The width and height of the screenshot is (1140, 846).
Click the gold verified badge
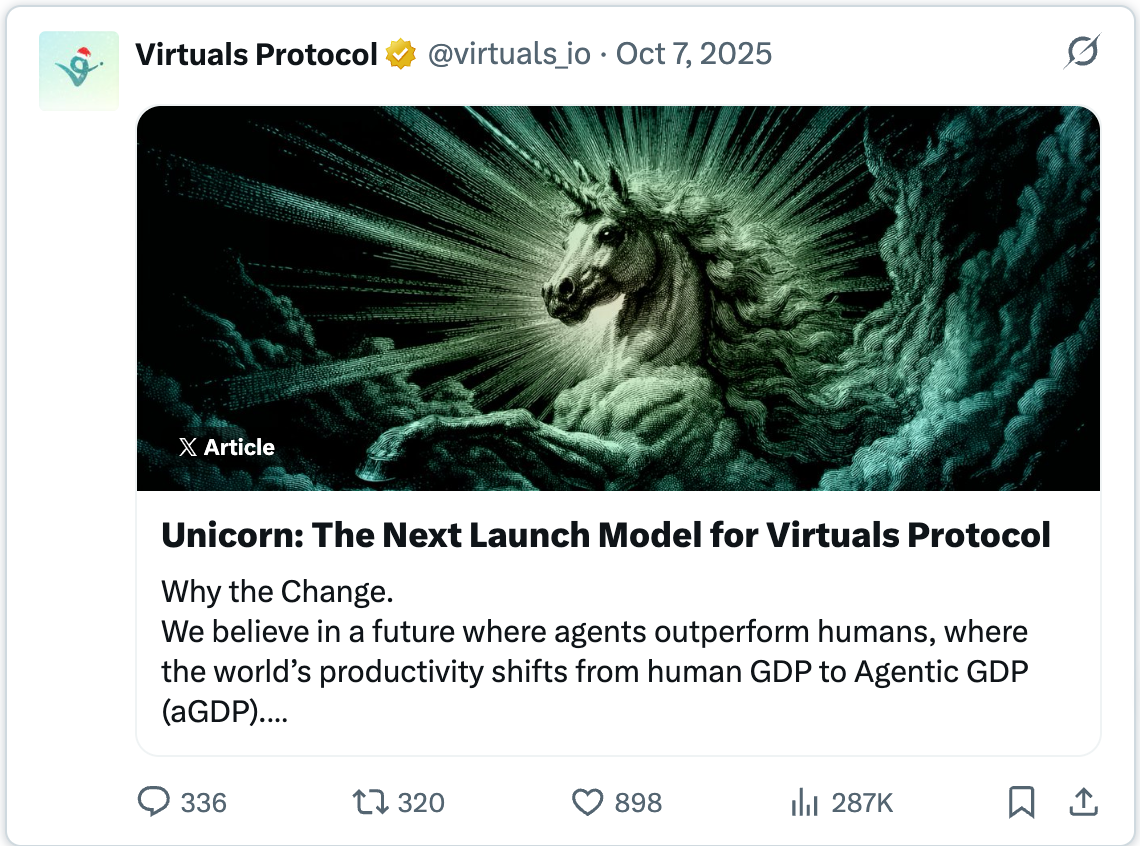tap(398, 54)
